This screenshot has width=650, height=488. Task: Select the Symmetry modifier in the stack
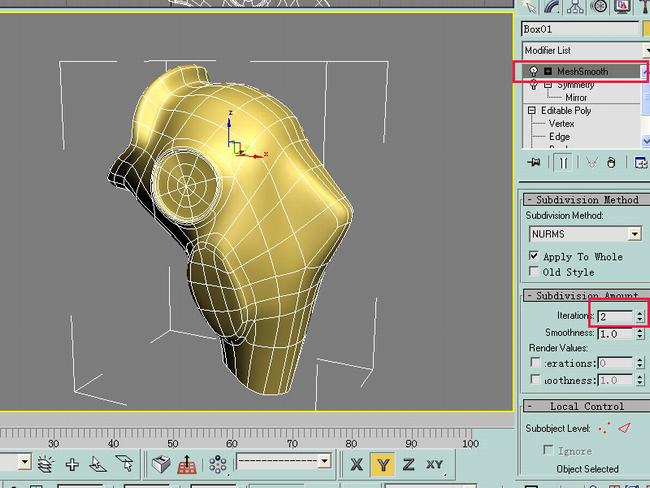point(575,85)
